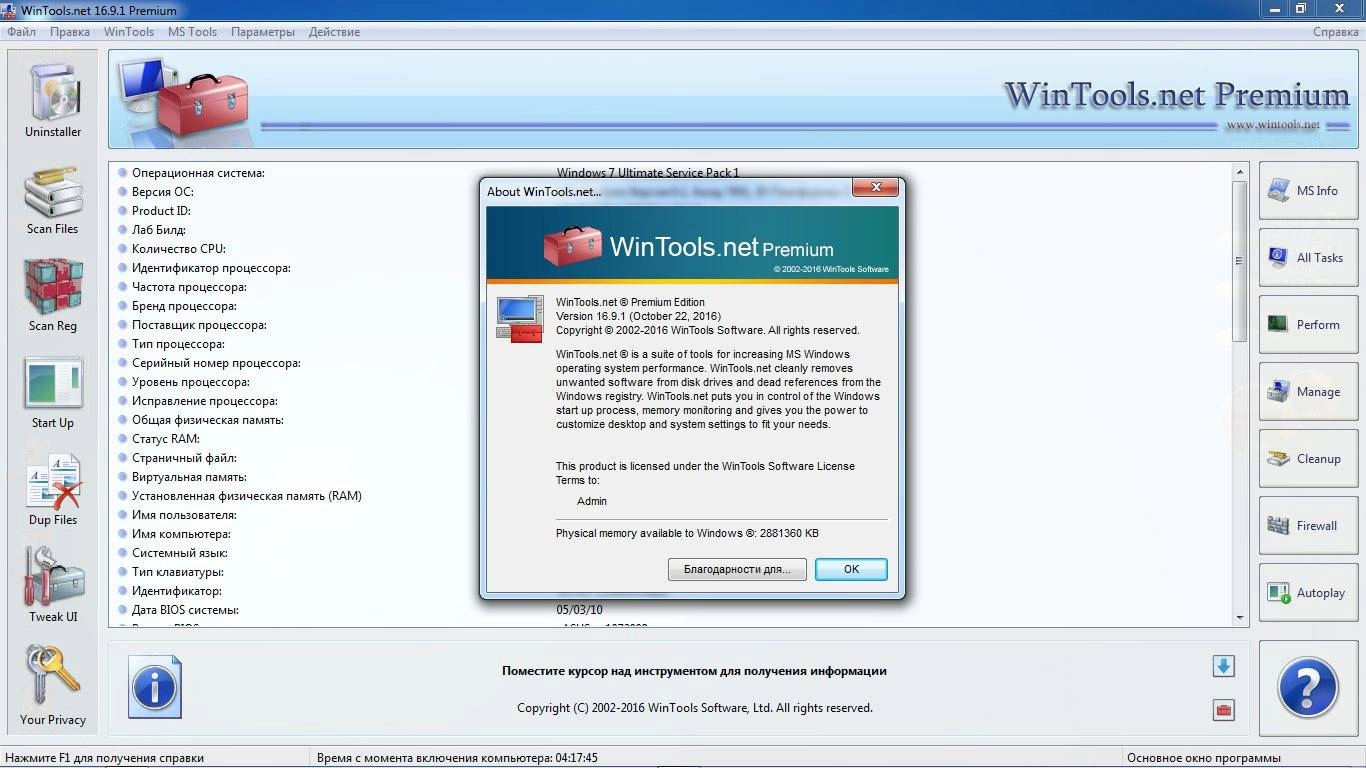The image size is (1366, 768).
Task: Select the Тип процессора row
Action: click(672, 344)
